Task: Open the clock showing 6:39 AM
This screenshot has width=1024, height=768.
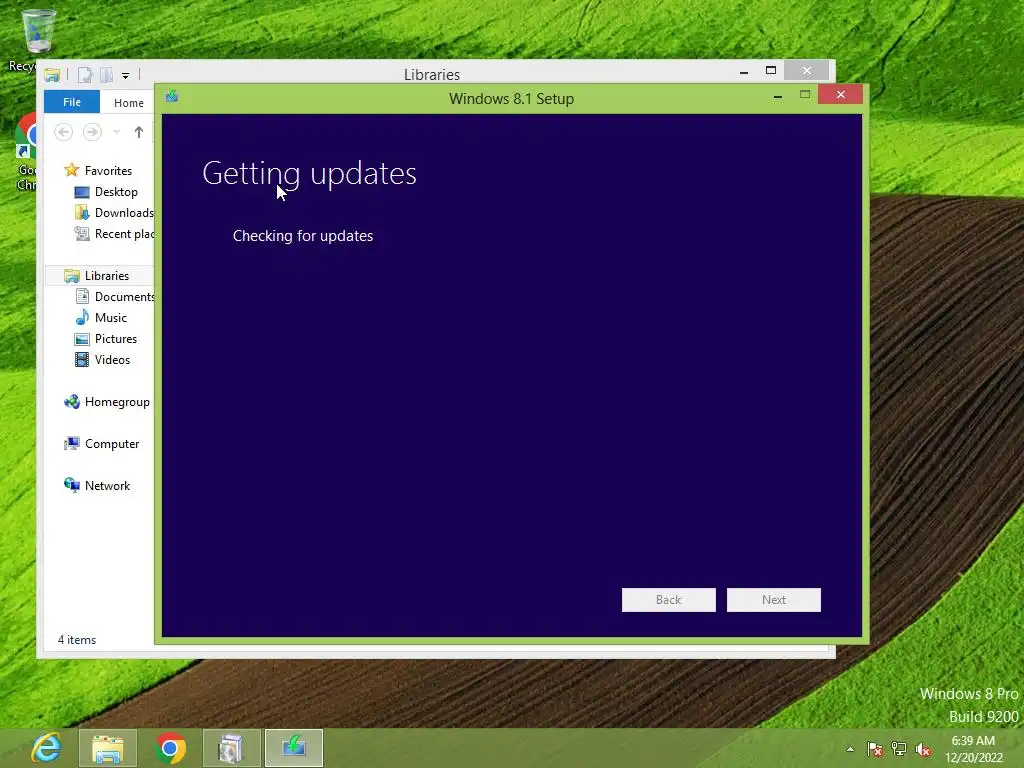Action: click(973, 749)
